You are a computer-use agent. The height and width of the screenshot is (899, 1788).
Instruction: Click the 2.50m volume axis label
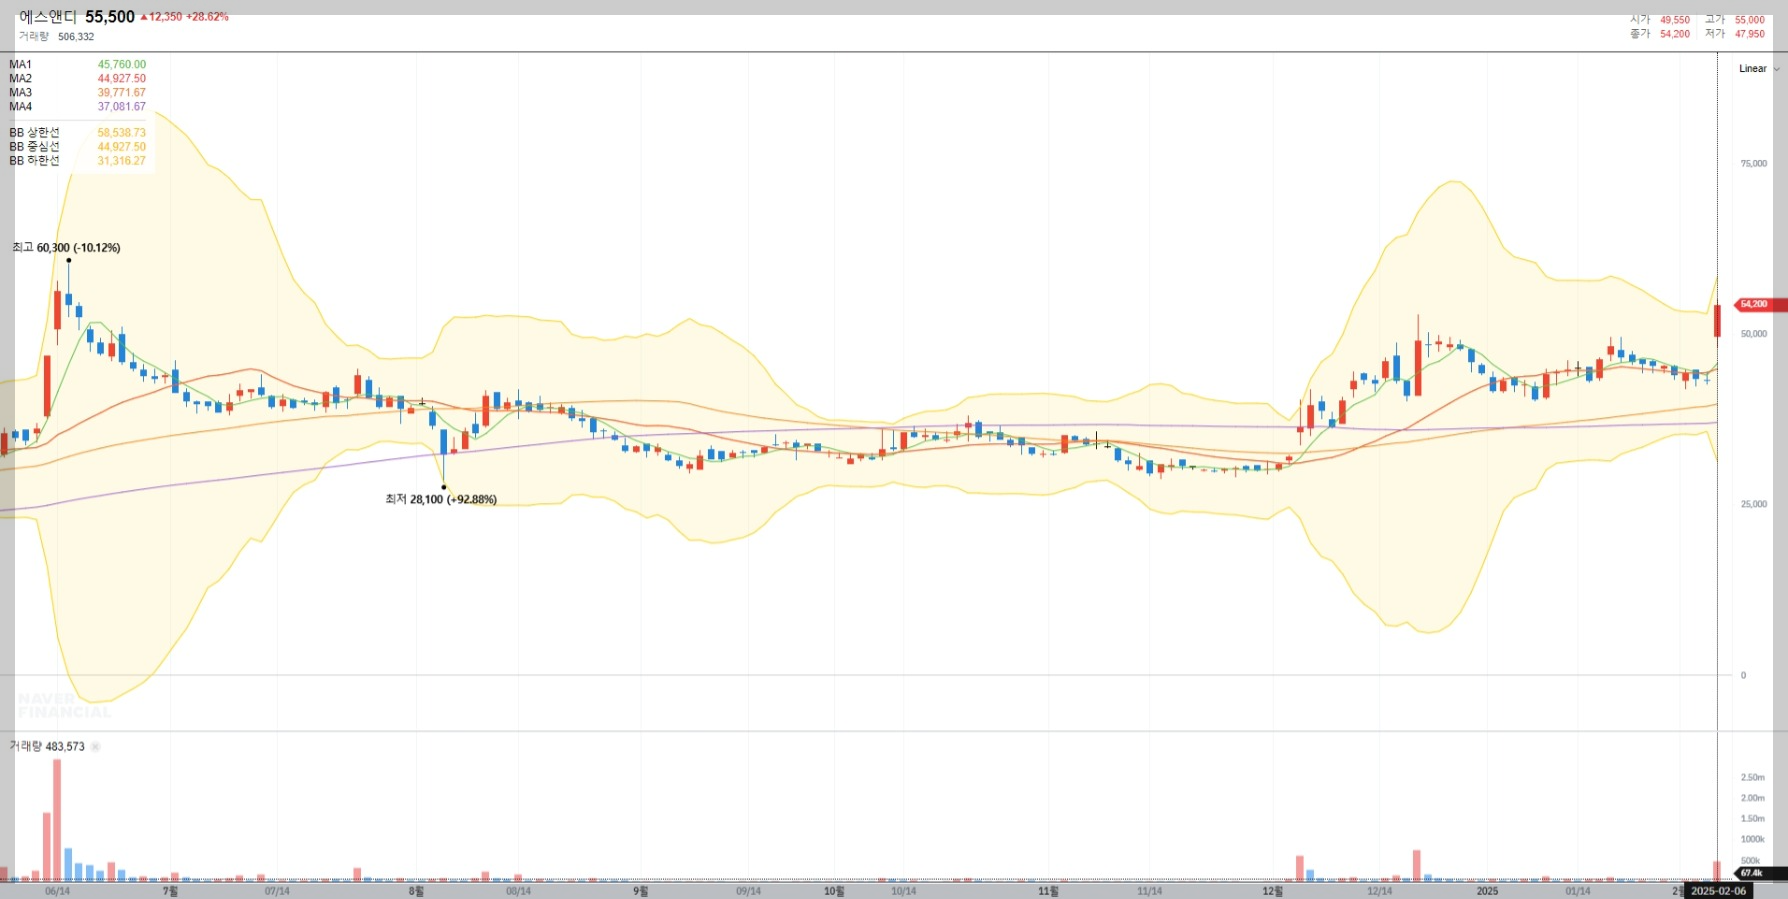[1752, 777]
